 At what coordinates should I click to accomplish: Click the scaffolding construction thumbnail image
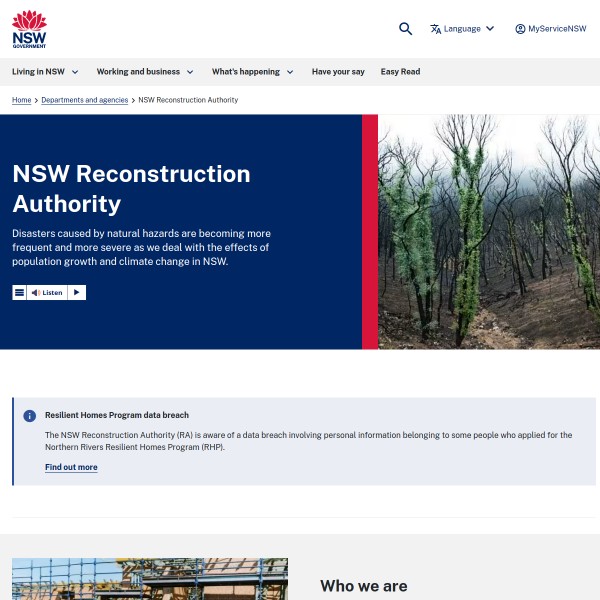[150, 579]
